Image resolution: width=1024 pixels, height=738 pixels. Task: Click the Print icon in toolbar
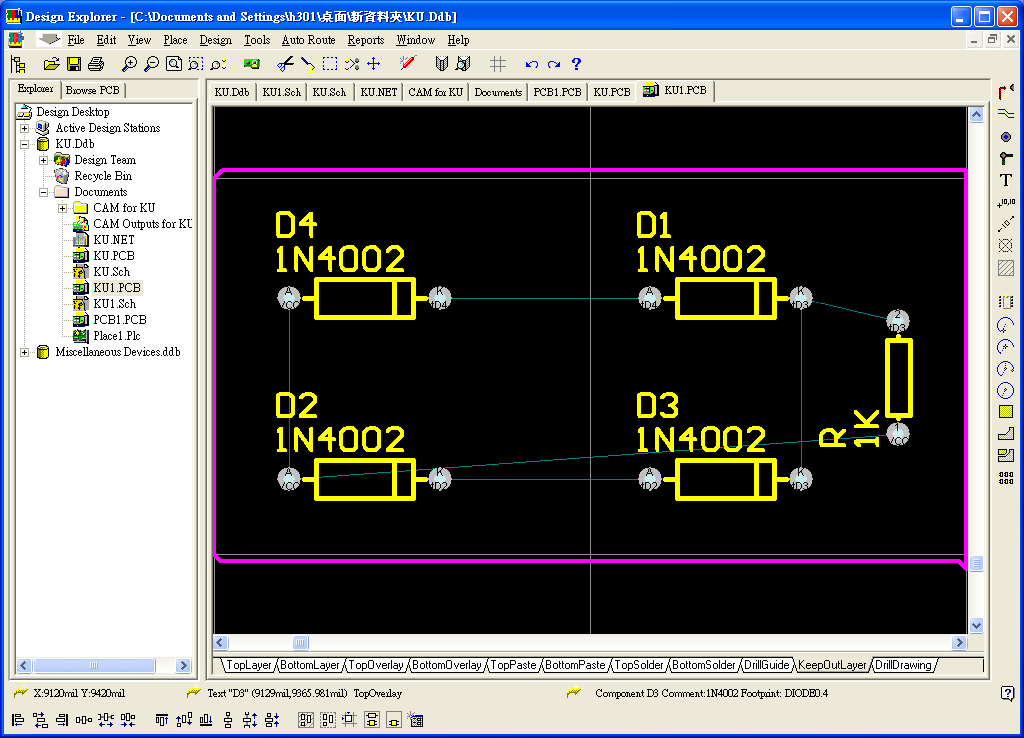click(x=96, y=64)
